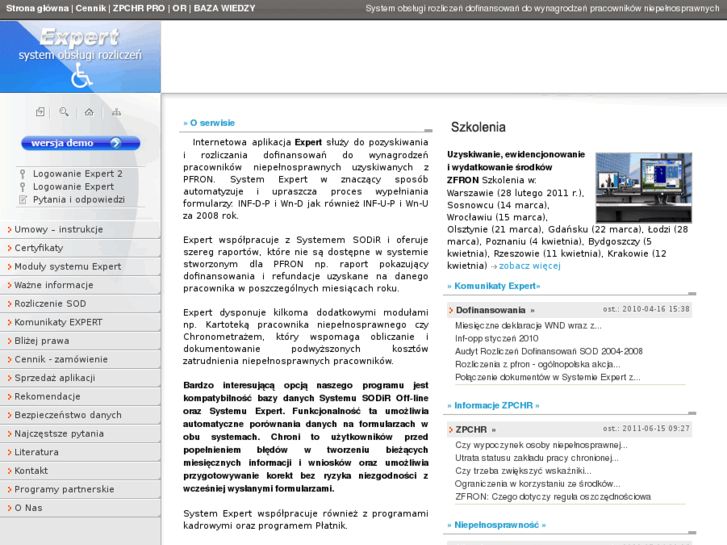Open the Niepełnosprawność » section heading
The height and width of the screenshot is (545, 727).
(497, 525)
